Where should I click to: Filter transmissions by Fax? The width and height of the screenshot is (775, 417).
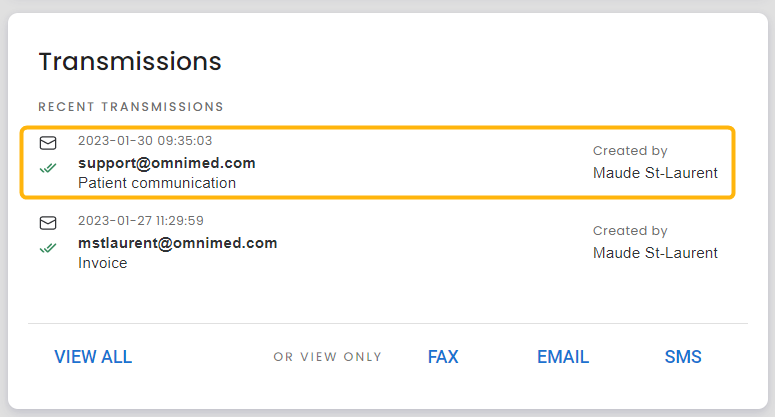(x=443, y=357)
